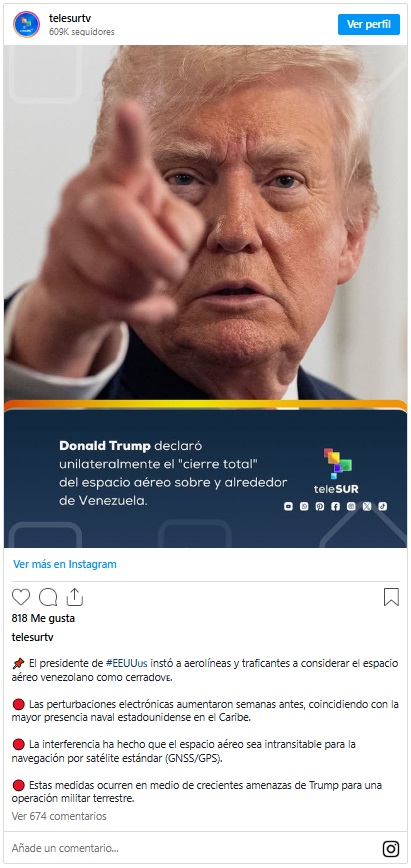
Task: Click the TikTok icon in the banner
Action: click(x=382, y=506)
